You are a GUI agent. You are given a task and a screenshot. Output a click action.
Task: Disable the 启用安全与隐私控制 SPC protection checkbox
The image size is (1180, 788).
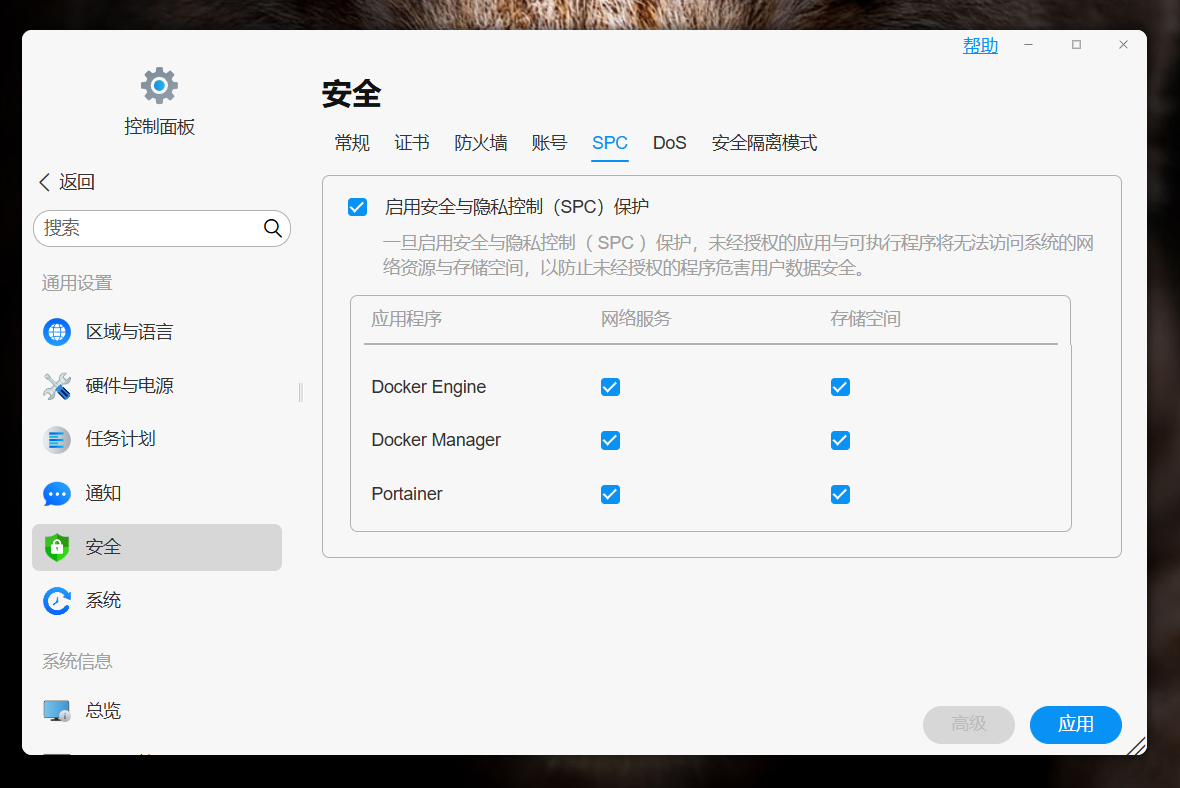coord(357,207)
